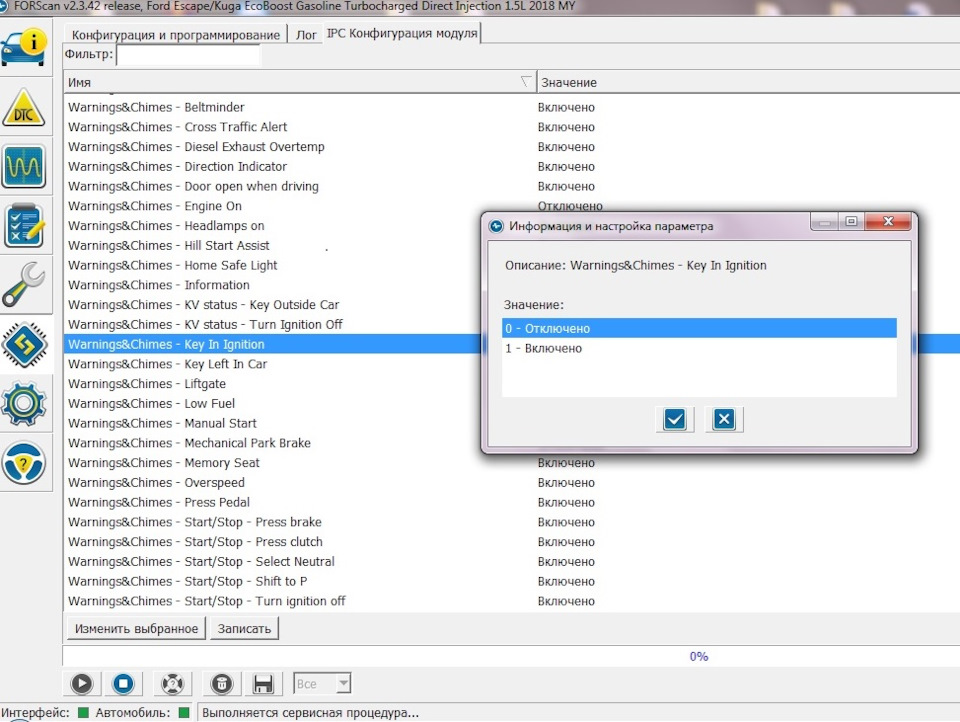Viewport: 960px width, 722px height.
Task: Click the floppy disk save icon
Action: (x=263, y=683)
